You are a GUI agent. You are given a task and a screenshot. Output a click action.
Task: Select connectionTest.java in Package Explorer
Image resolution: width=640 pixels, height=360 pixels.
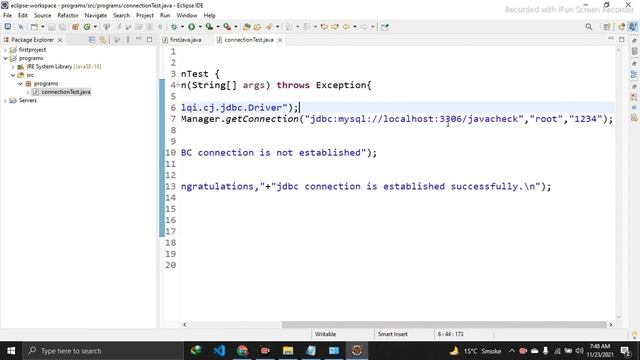(x=62, y=92)
